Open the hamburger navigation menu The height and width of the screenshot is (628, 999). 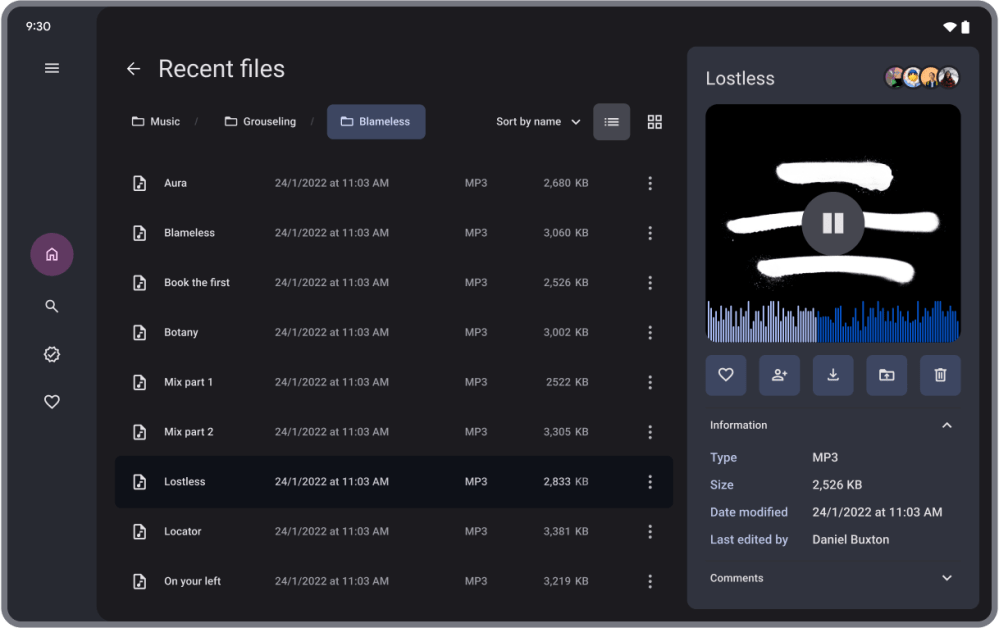tap(52, 68)
